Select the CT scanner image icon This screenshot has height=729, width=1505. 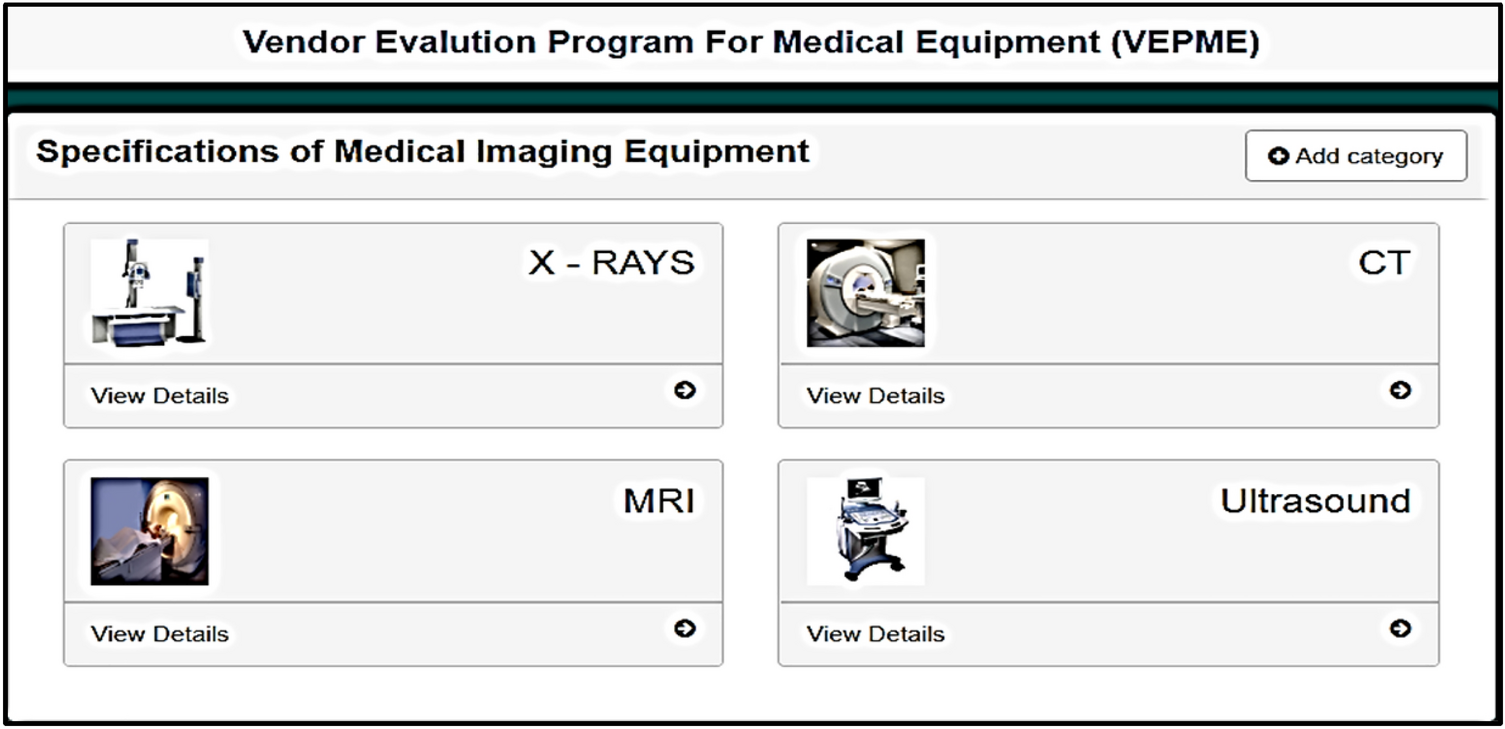[866, 293]
